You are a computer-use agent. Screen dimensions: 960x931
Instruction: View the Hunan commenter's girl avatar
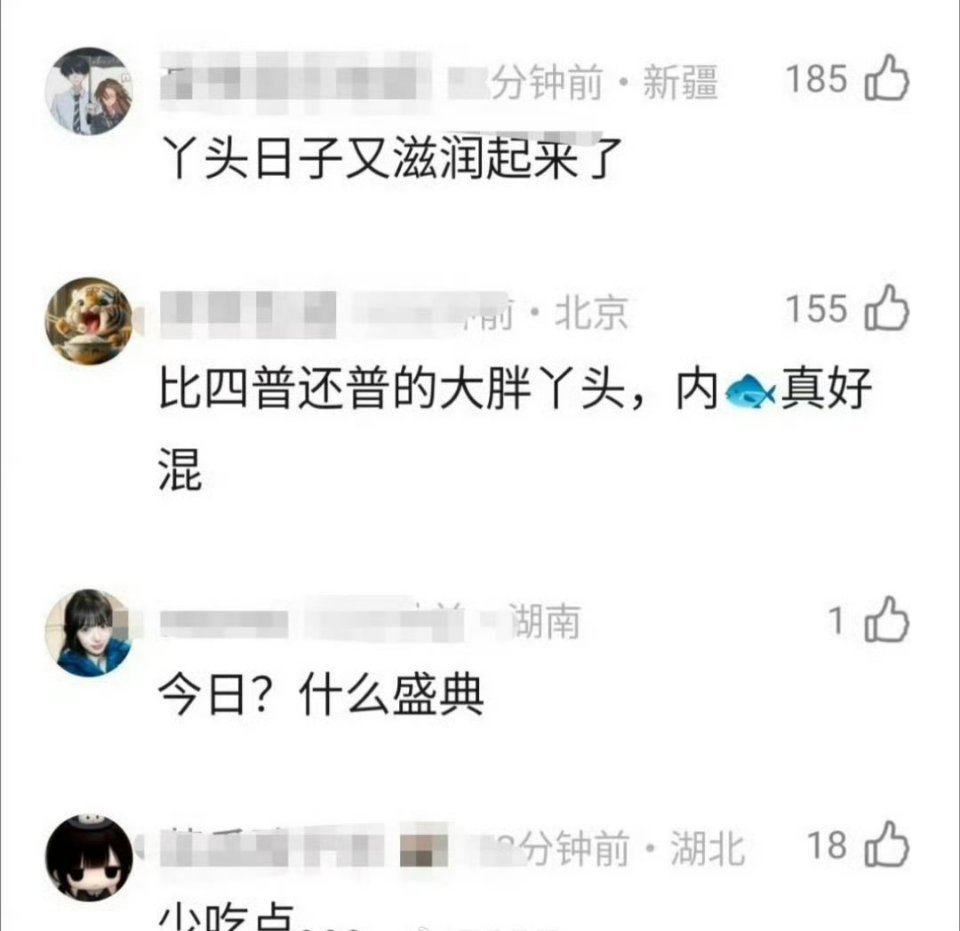coord(89,633)
